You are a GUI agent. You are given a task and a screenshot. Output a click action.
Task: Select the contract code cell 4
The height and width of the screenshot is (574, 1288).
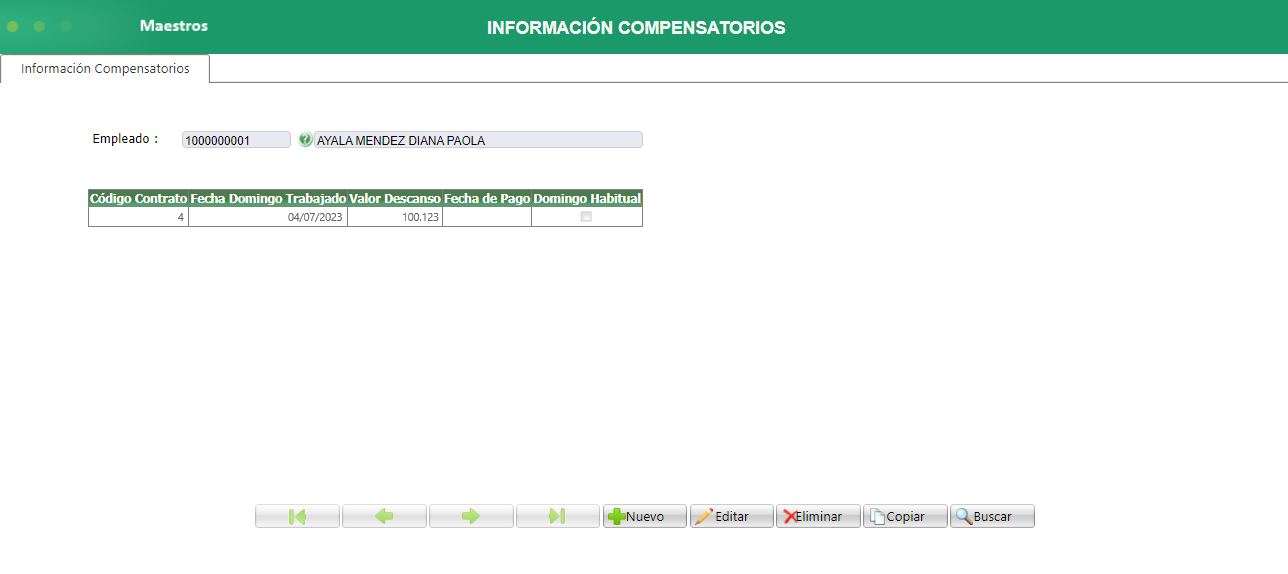pyautogui.click(x=138, y=217)
